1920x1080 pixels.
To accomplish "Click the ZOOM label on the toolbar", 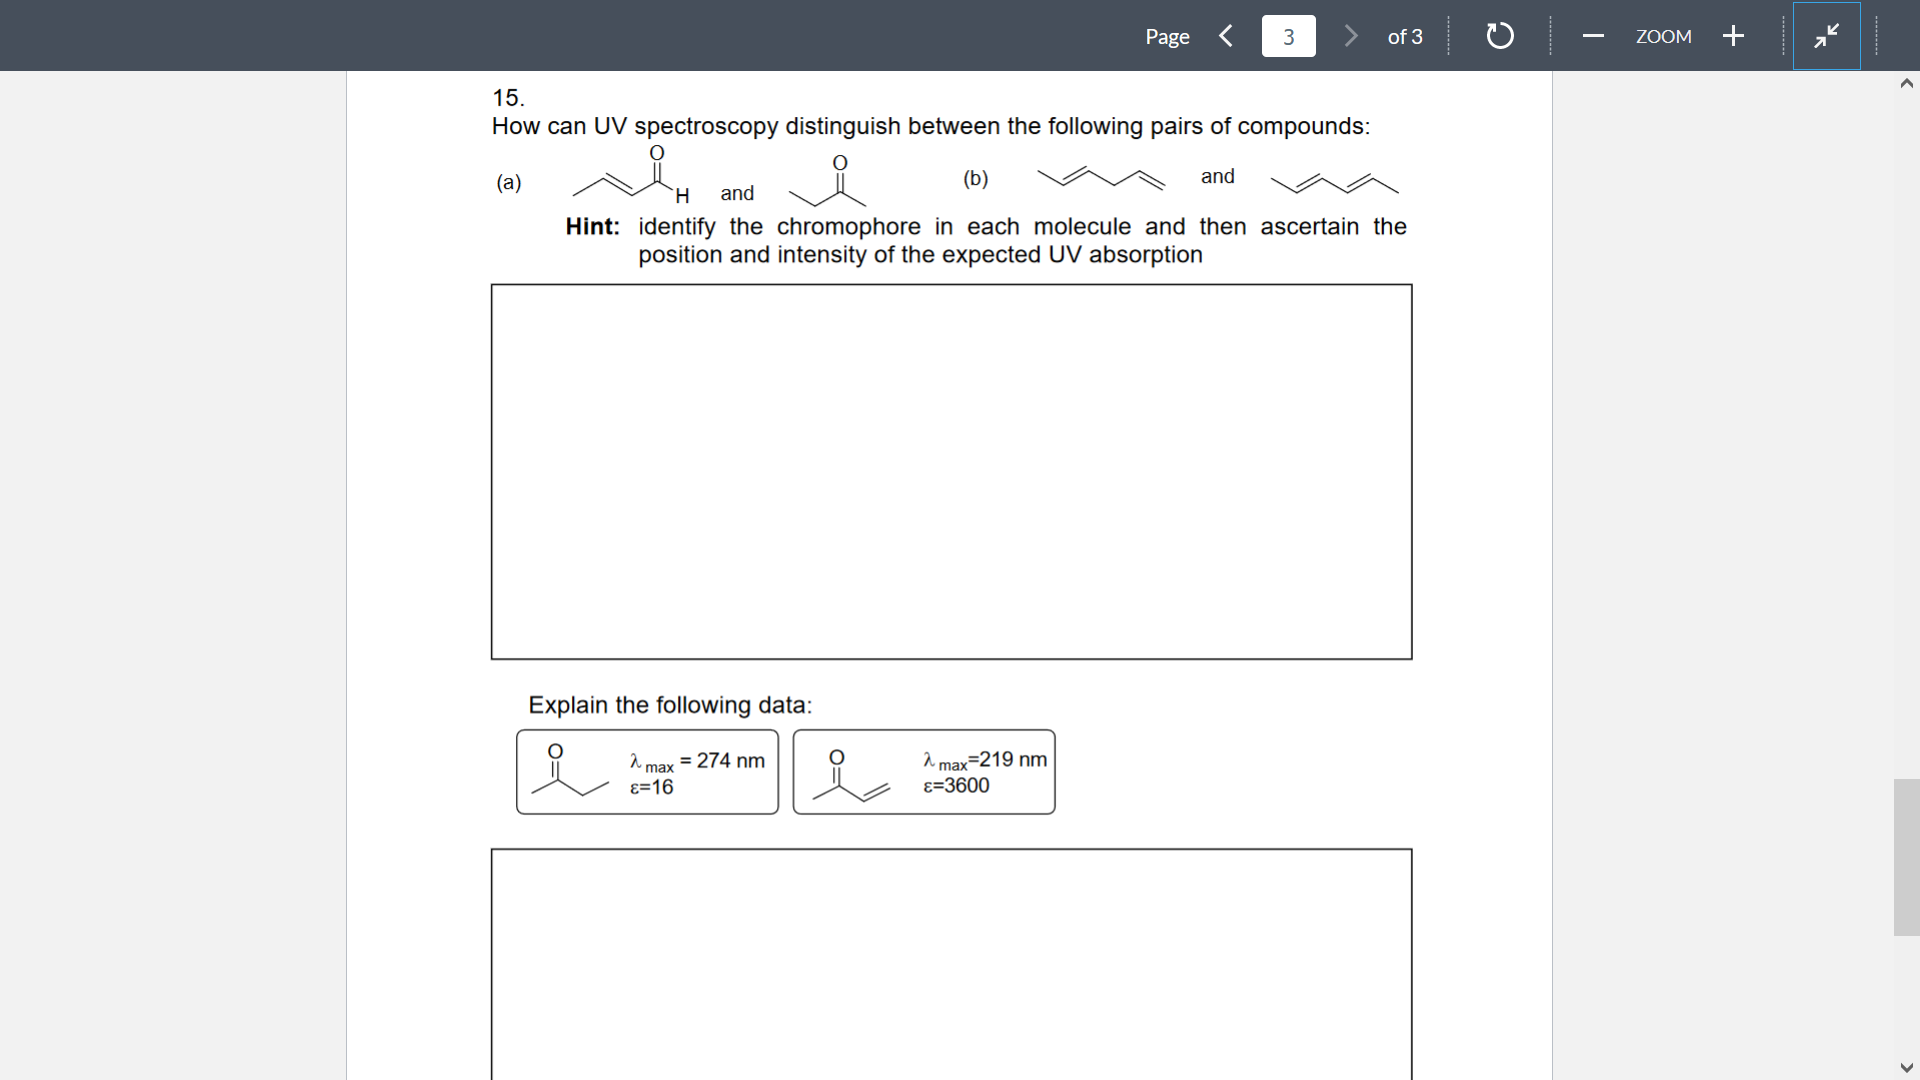I will tap(1663, 35).
